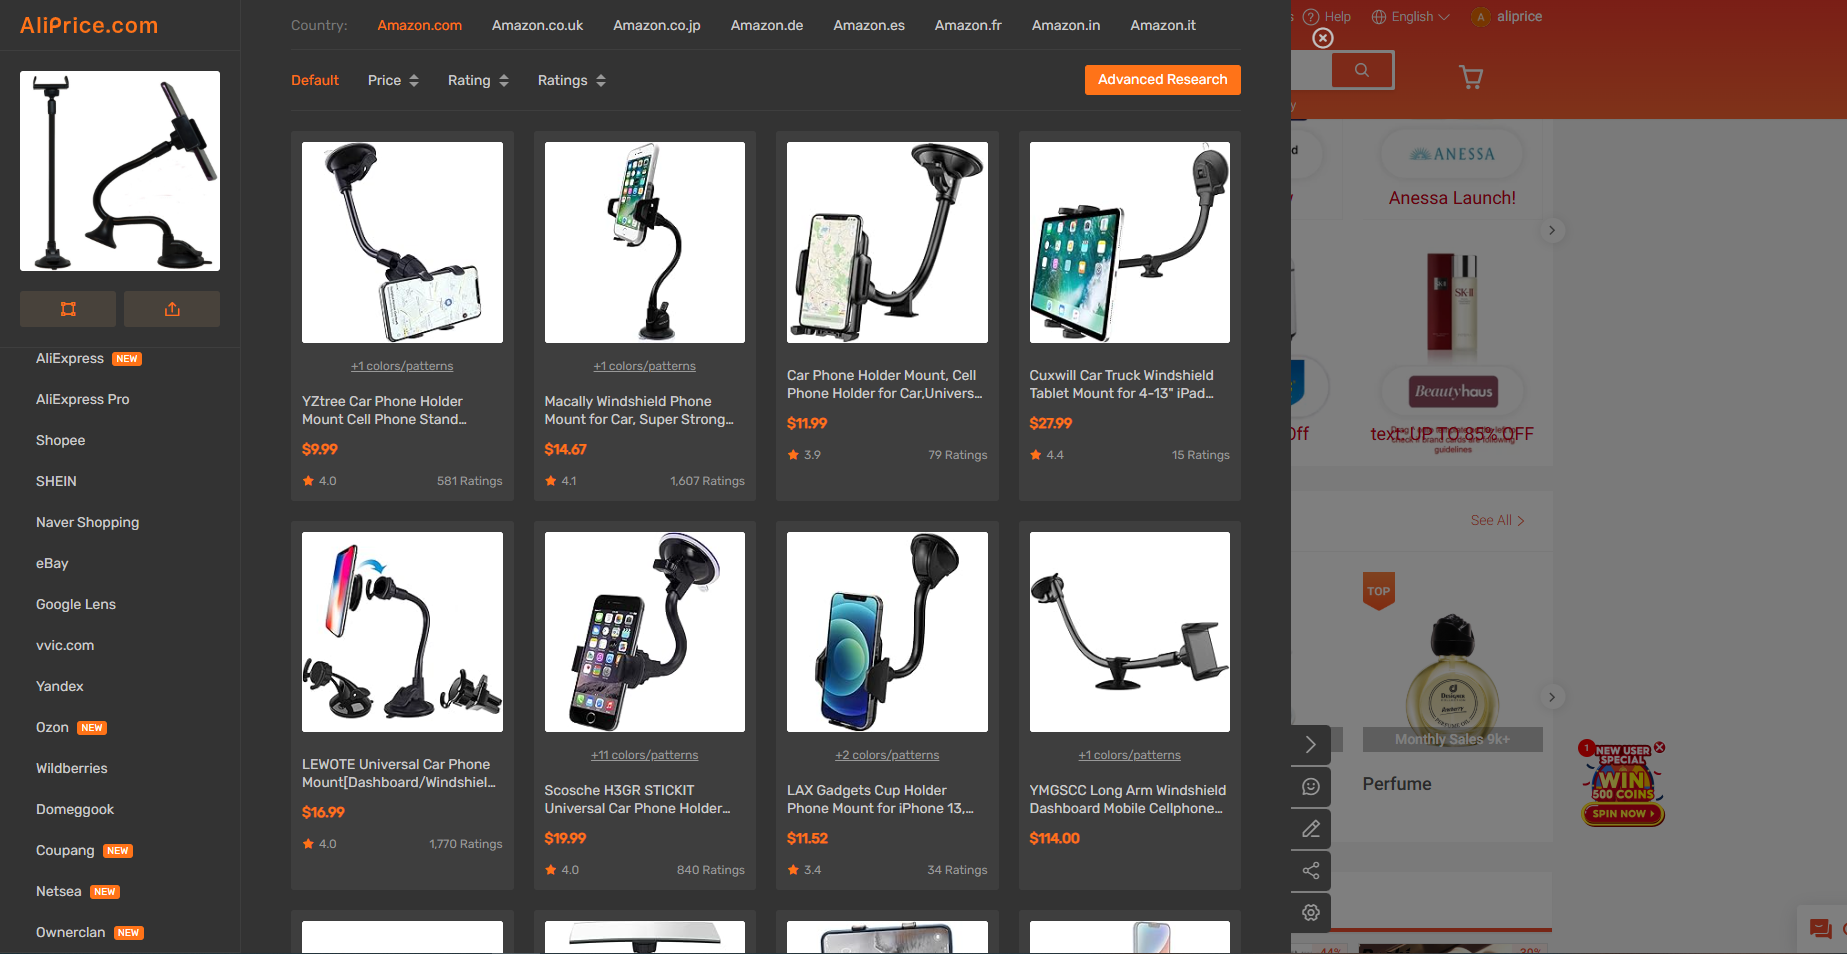The width and height of the screenshot is (1847, 954).
Task: Switch to Amazon.in country tab
Action: 1066,25
